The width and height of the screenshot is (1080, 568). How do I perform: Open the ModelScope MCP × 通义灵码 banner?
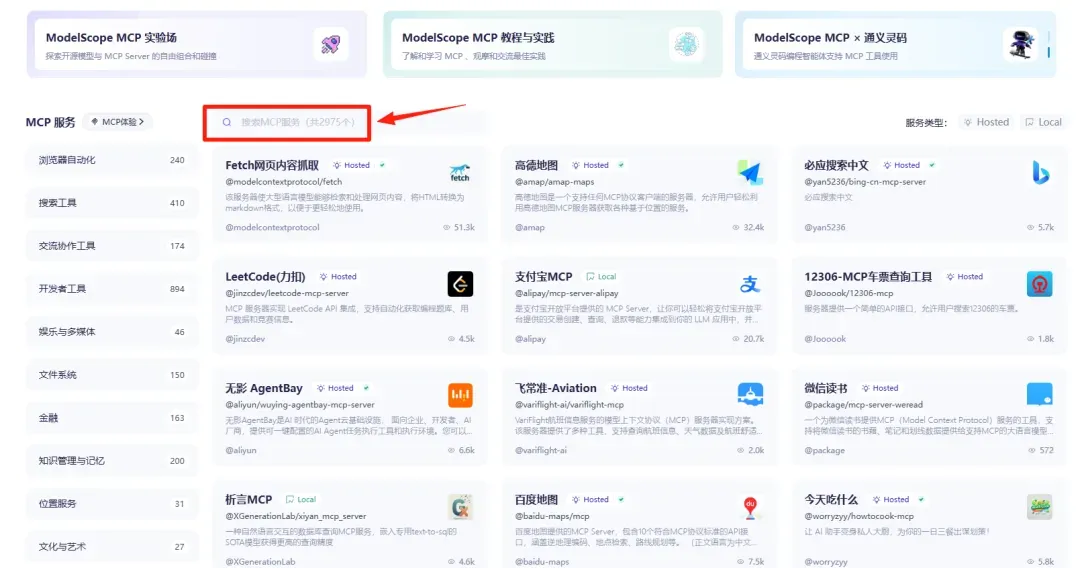pyautogui.click(x=895, y=45)
